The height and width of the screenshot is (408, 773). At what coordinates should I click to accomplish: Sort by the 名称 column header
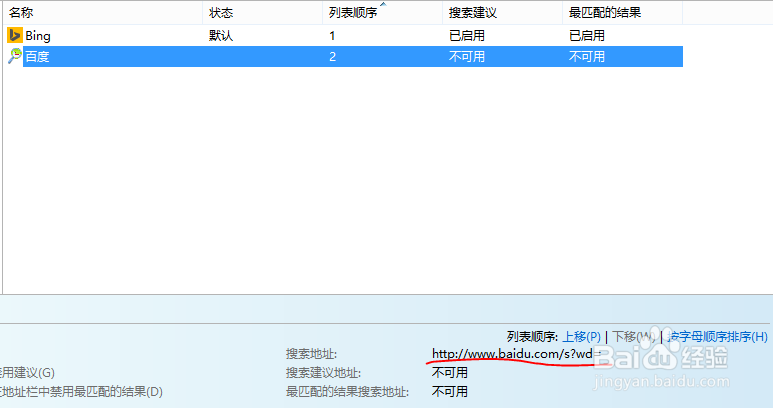pos(21,12)
